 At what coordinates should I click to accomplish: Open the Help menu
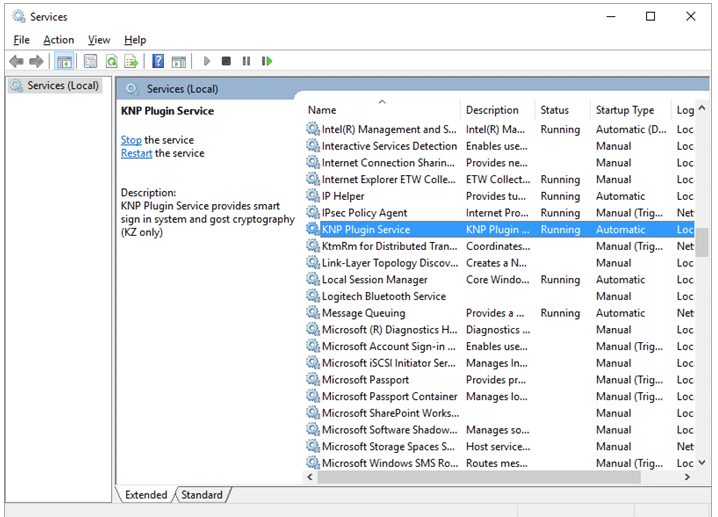[x=135, y=40]
